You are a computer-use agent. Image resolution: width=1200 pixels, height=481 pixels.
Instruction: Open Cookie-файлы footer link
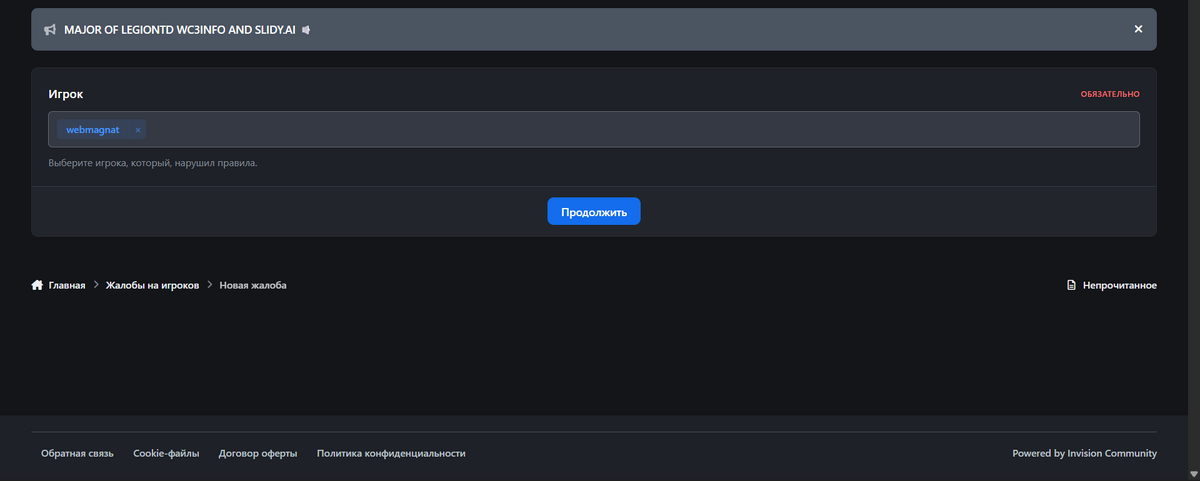pos(166,453)
